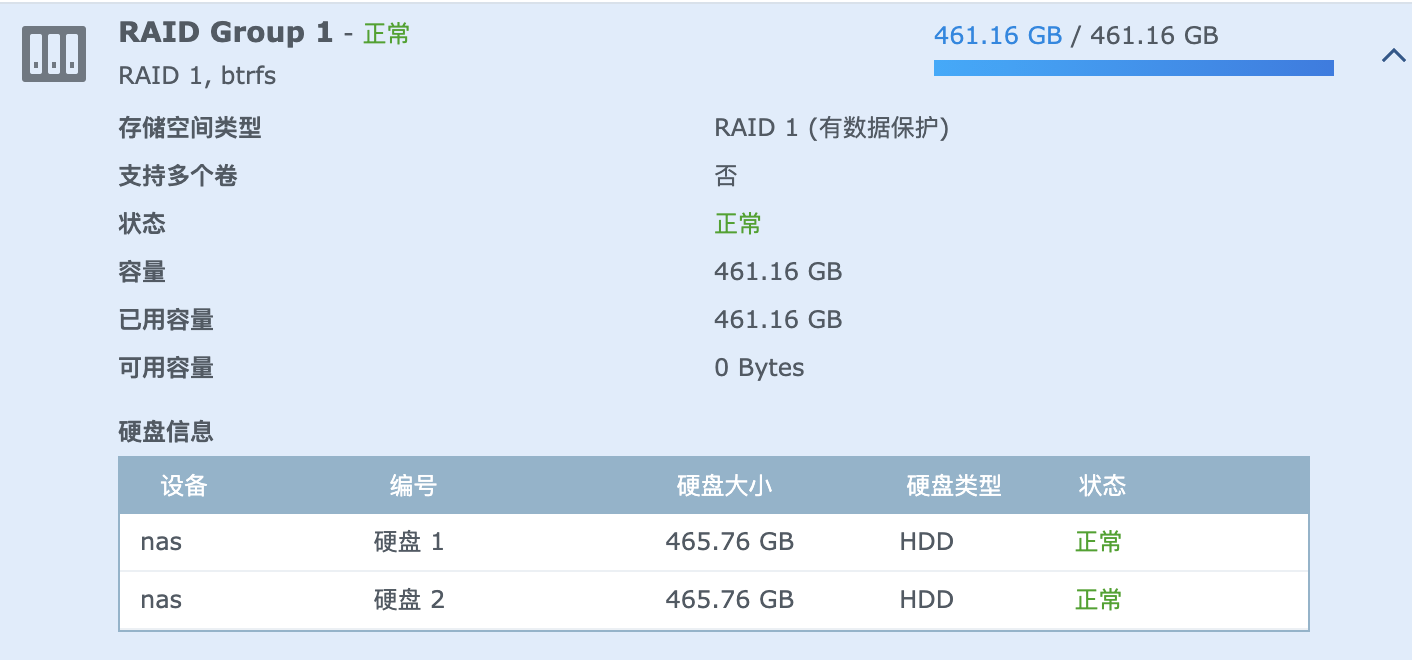Collapse the RAID Group 1 panel

1393,56
